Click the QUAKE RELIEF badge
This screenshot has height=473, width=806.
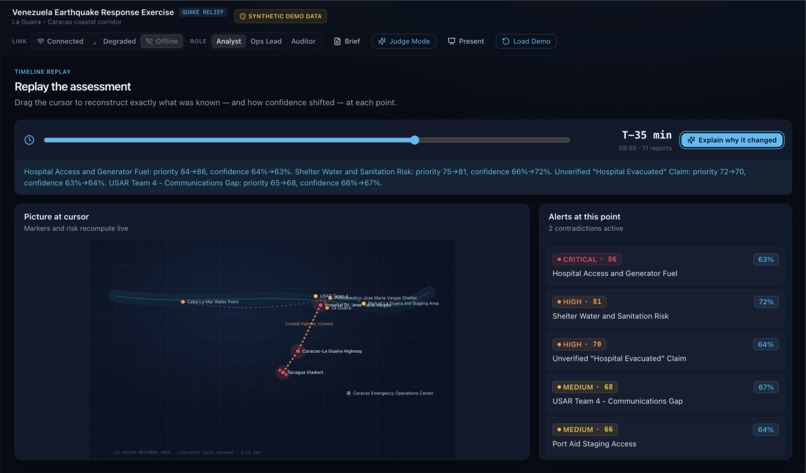point(203,12)
